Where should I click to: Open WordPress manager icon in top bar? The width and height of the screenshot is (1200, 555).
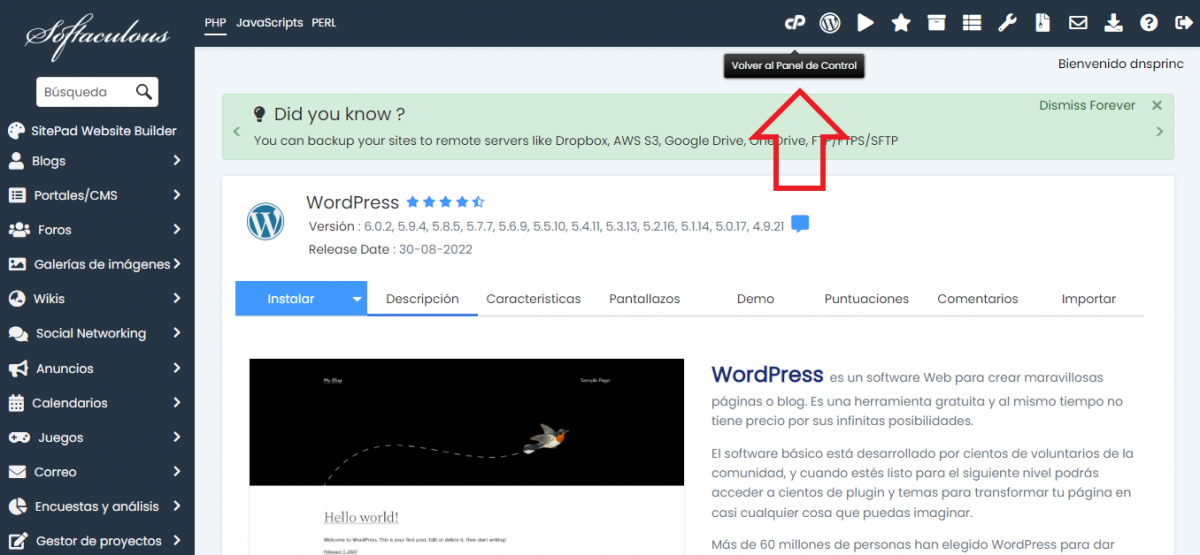point(830,22)
